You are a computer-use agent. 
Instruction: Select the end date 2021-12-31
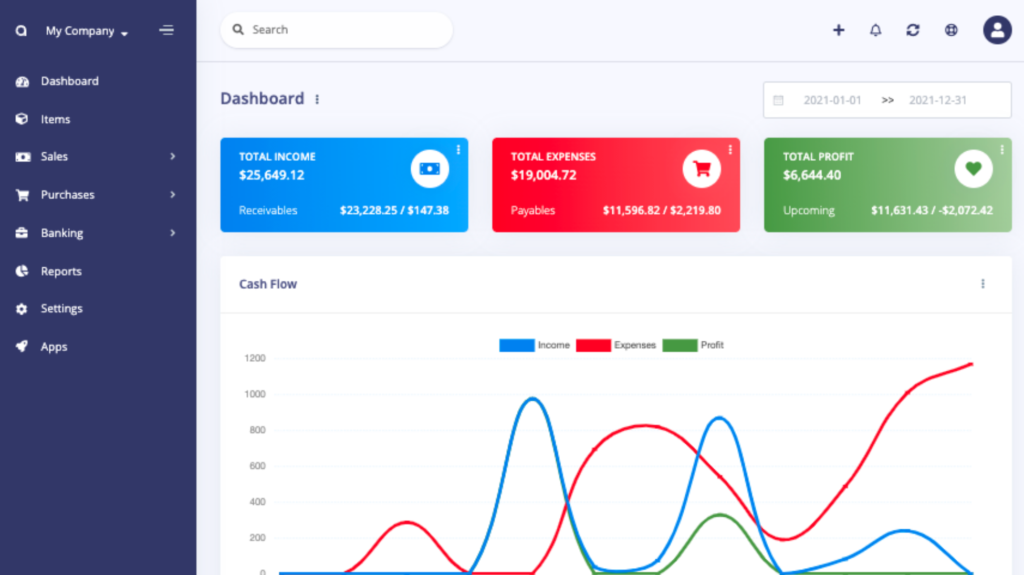[938, 100]
